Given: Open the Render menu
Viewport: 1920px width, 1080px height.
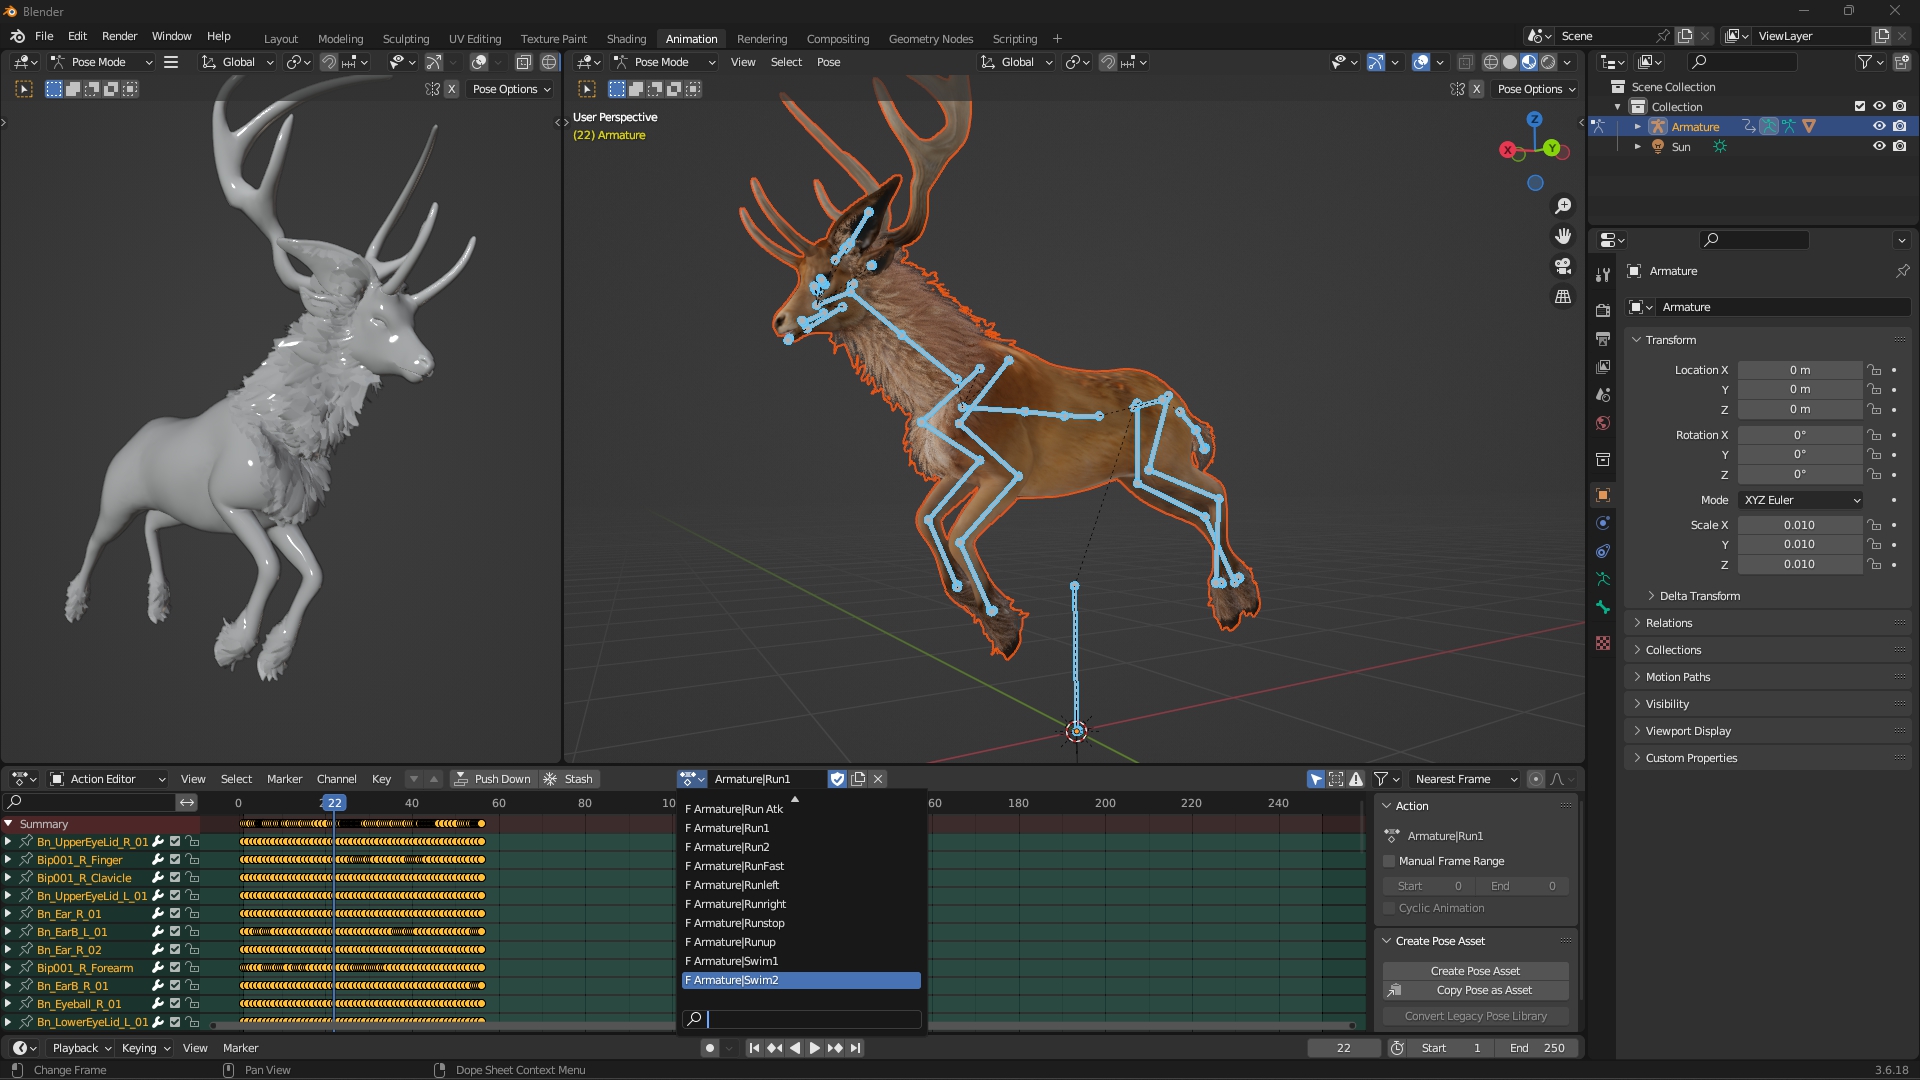Looking at the screenshot, I should (119, 36).
